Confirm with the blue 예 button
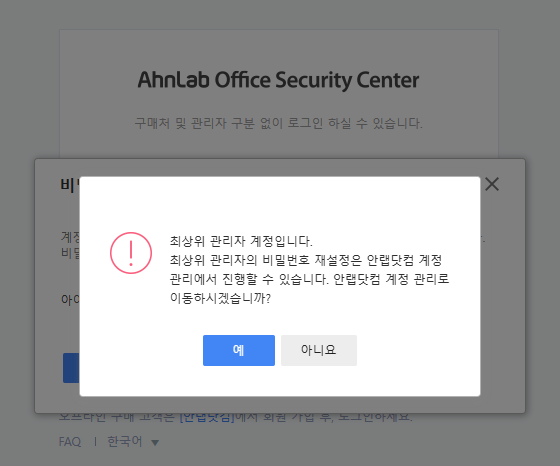This screenshot has width=560, height=466. pyautogui.click(x=239, y=350)
